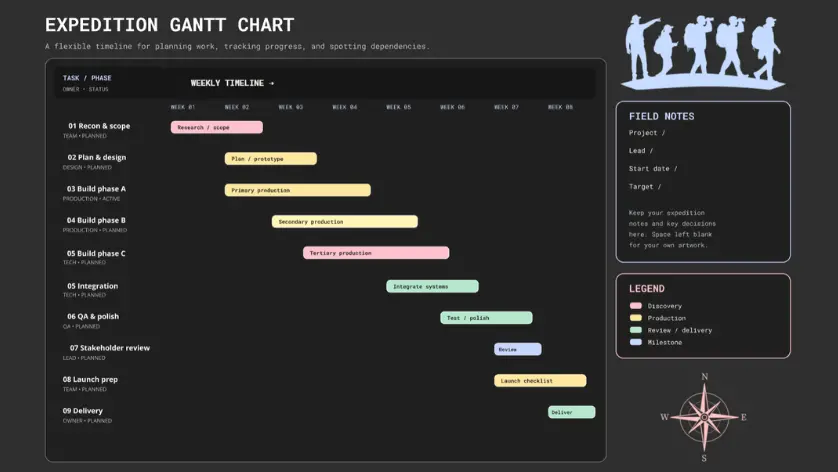Image resolution: width=838 pixels, height=472 pixels.
Task: Click the TASK / PHASE header label
Action: (87, 78)
